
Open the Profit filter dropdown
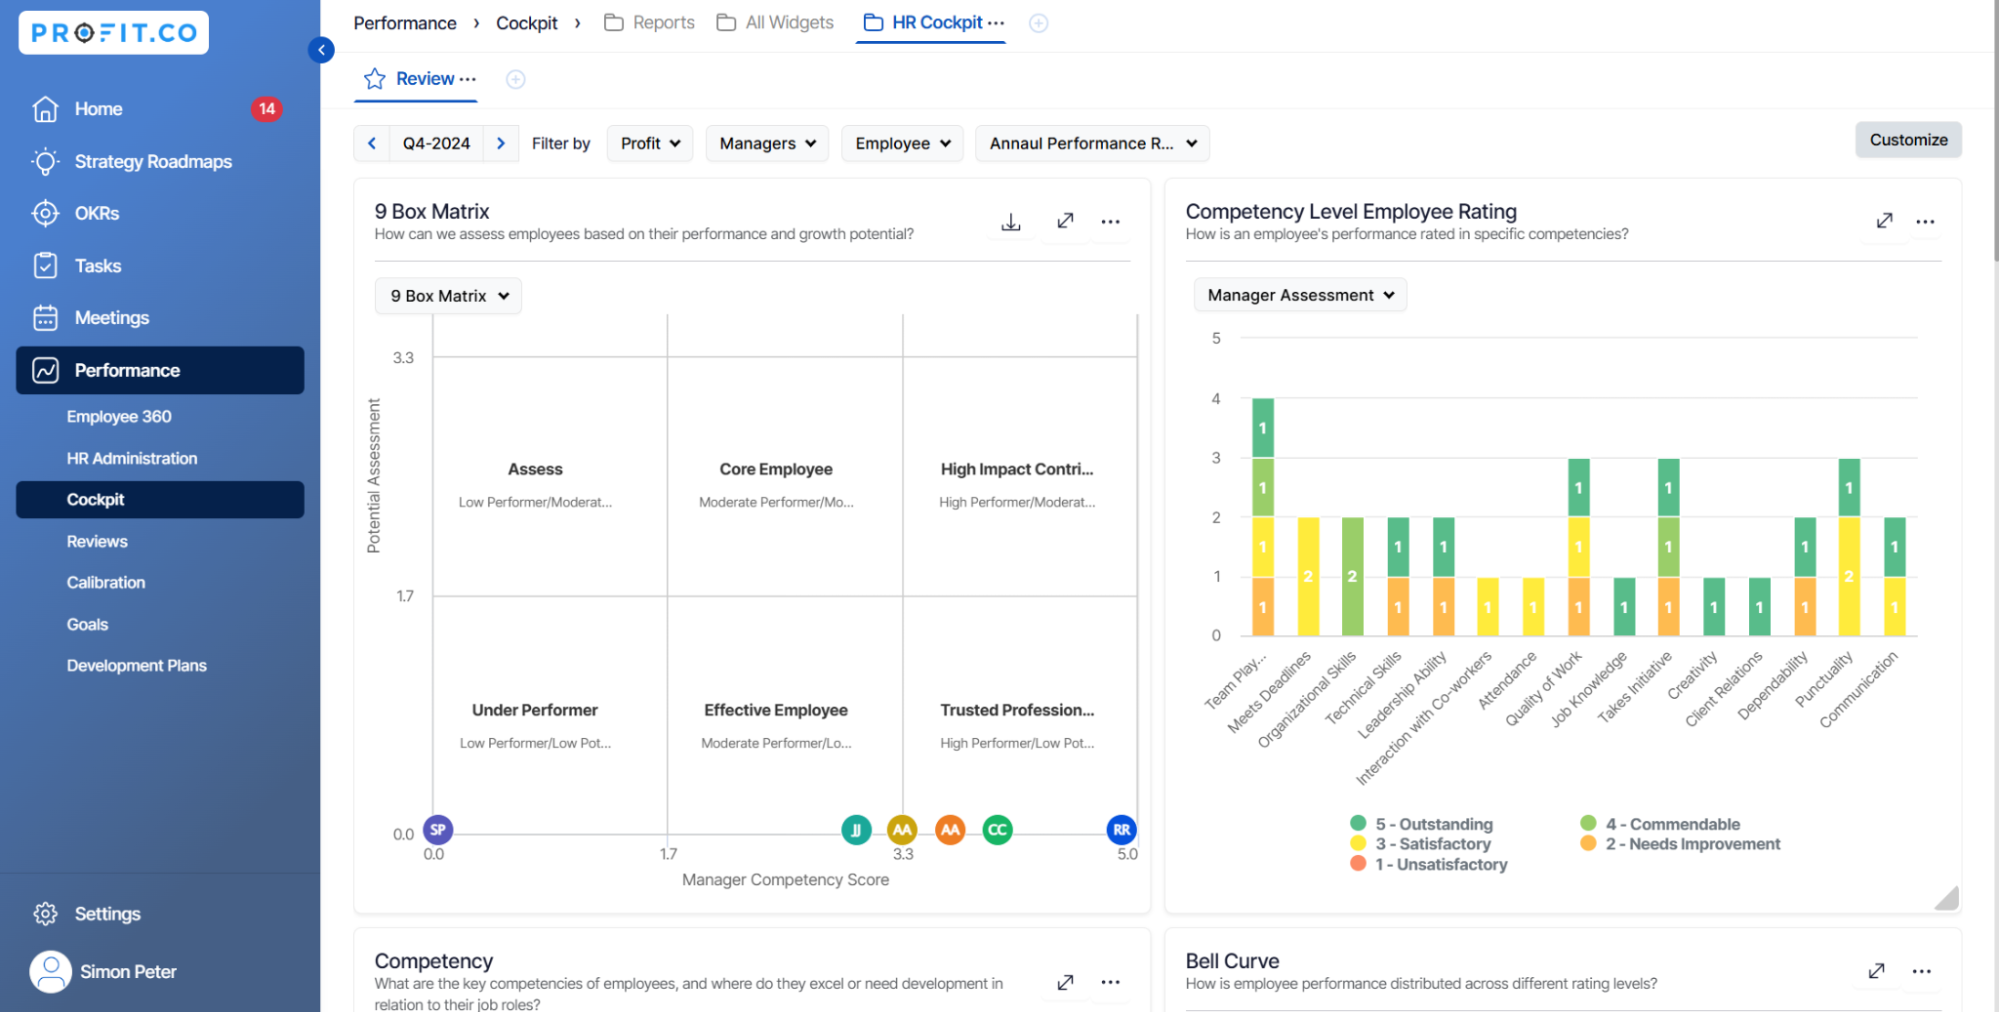[650, 143]
